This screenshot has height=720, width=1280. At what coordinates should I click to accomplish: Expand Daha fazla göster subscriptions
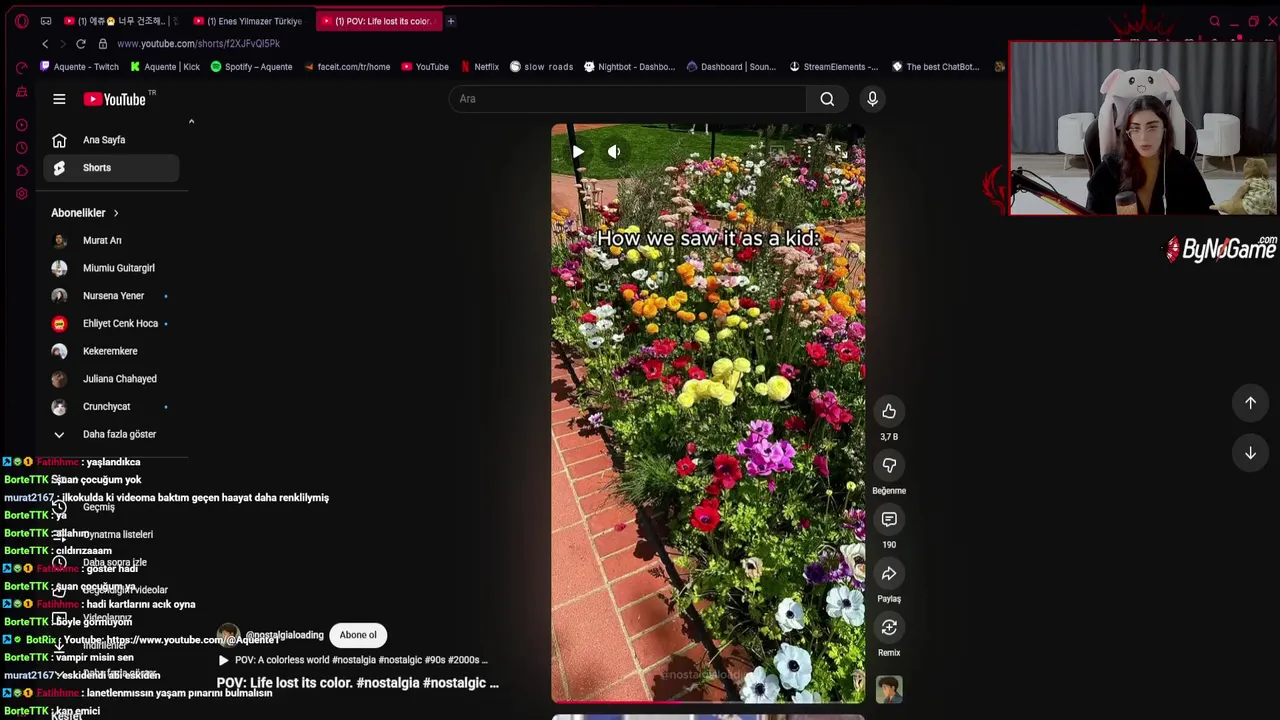point(111,434)
